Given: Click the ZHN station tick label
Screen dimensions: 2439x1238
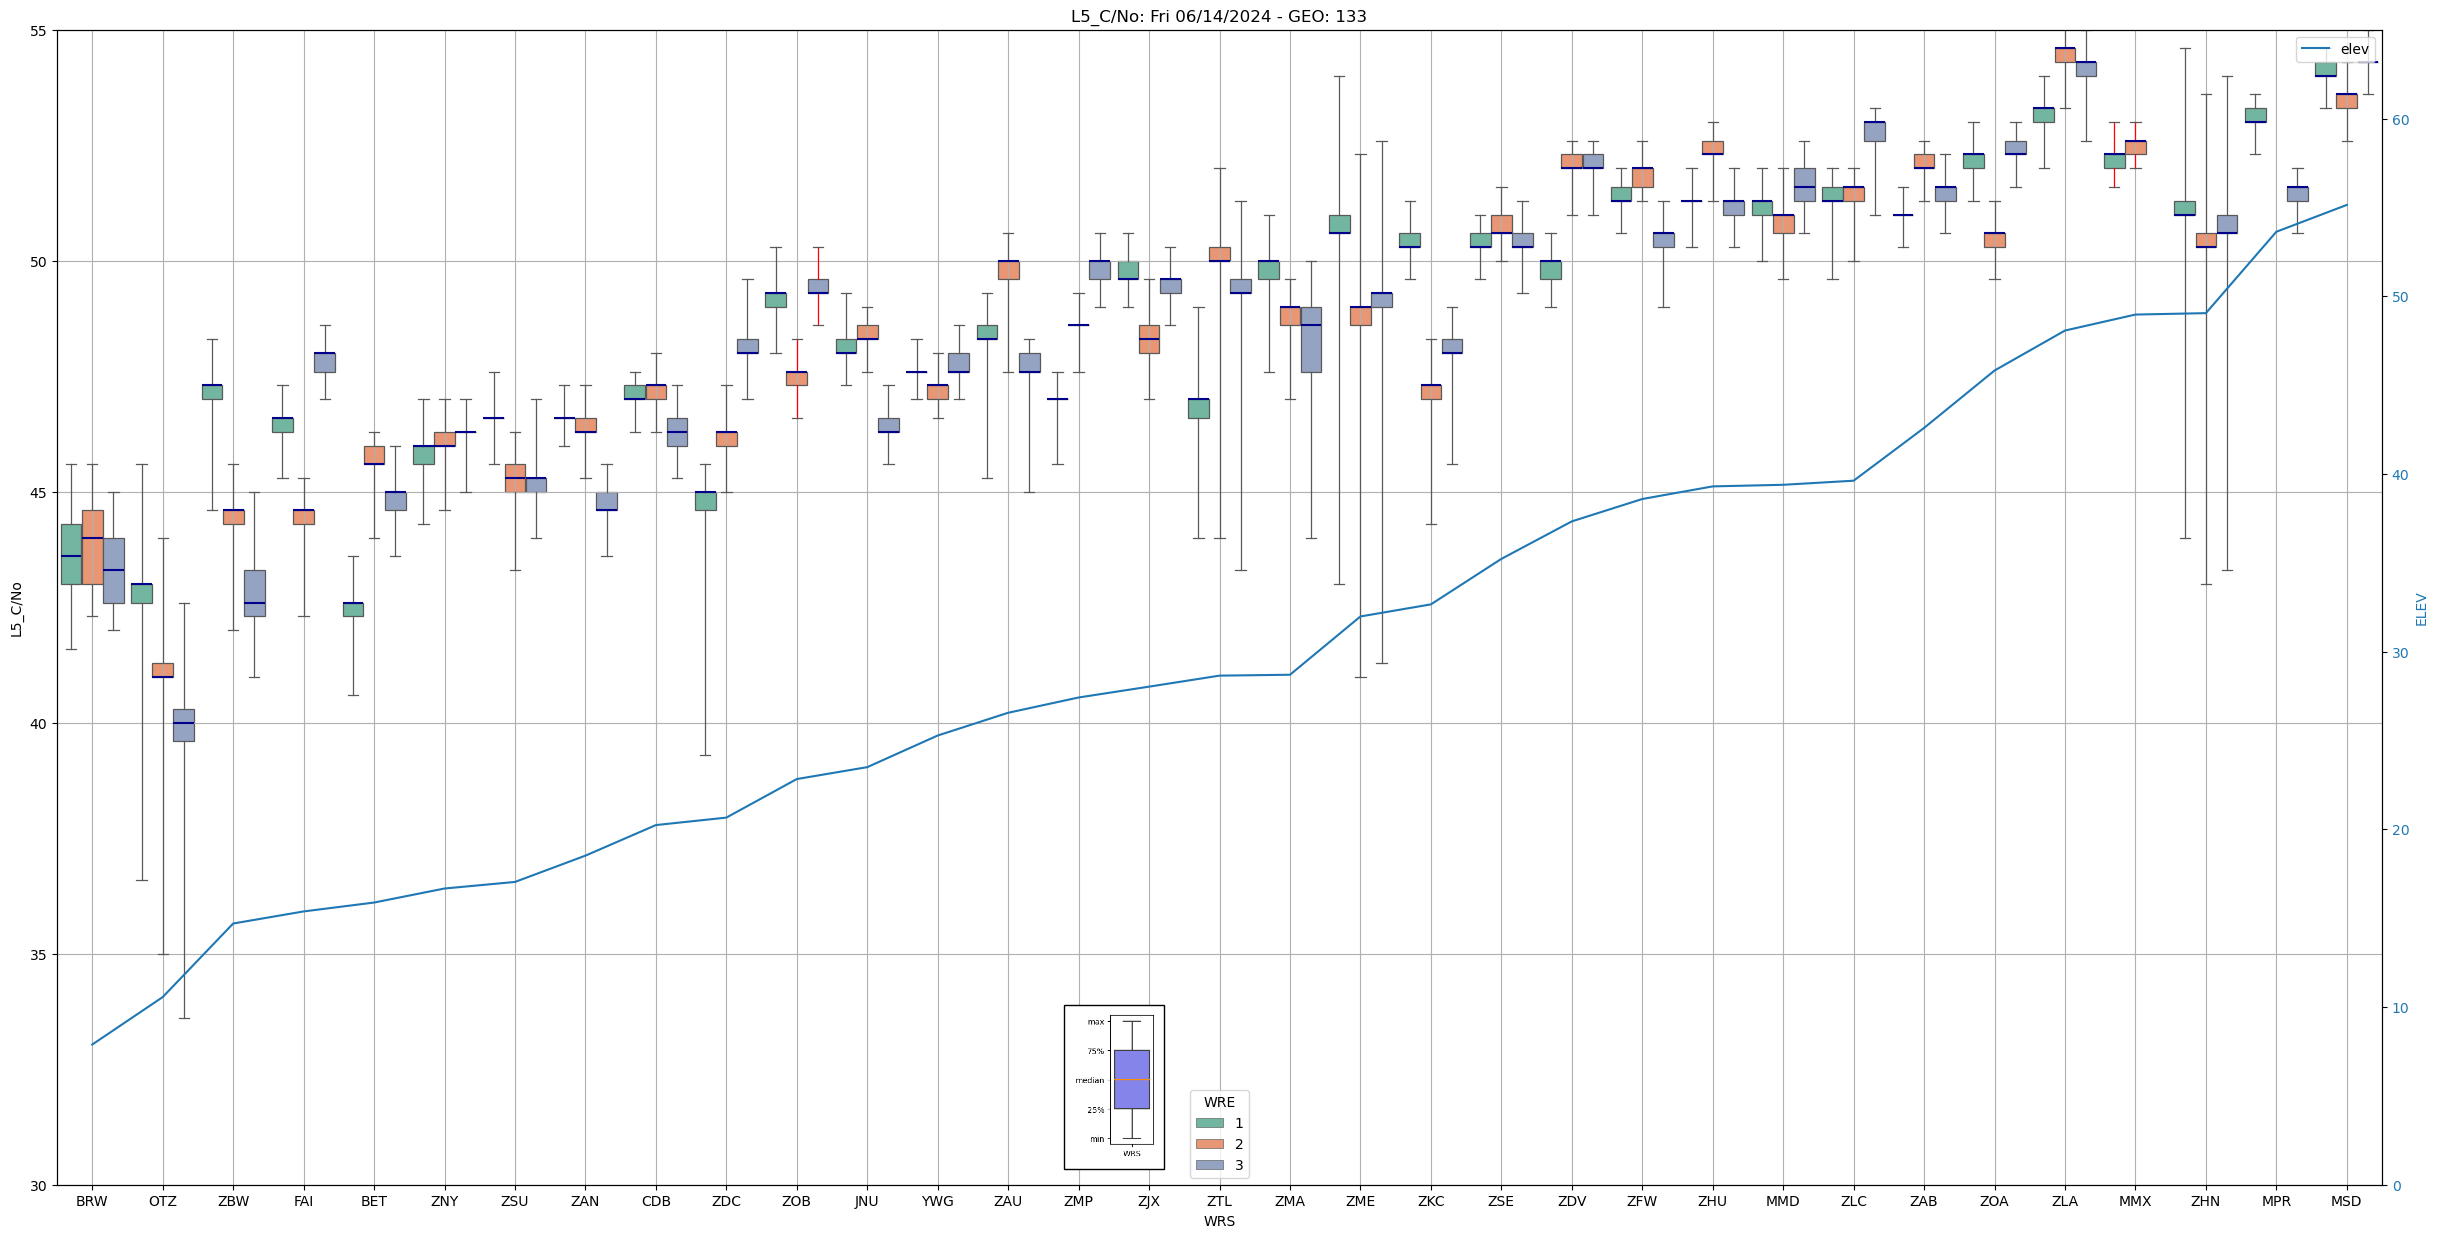Looking at the screenshot, I should pos(2205,1201).
